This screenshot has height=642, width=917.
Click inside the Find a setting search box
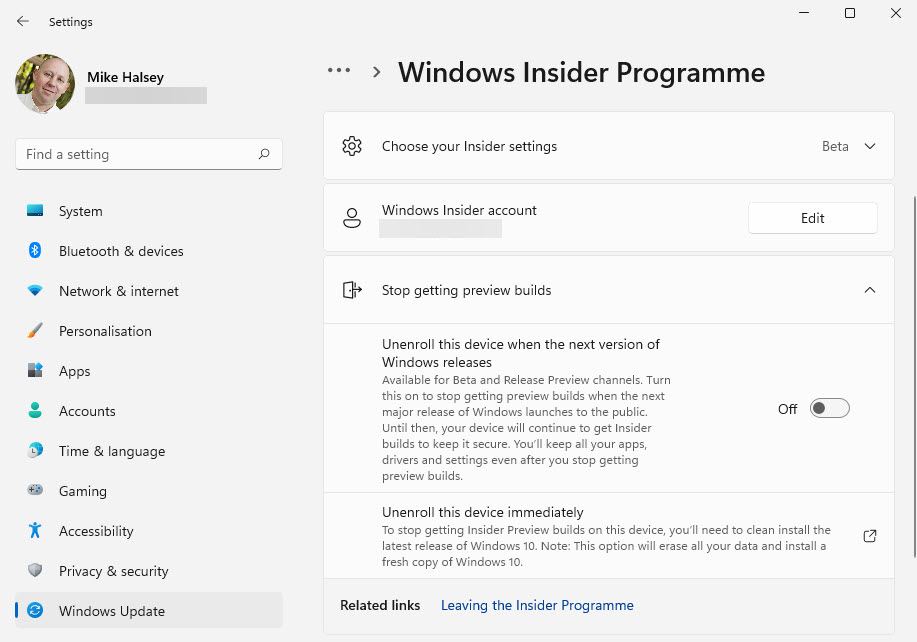(x=140, y=154)
